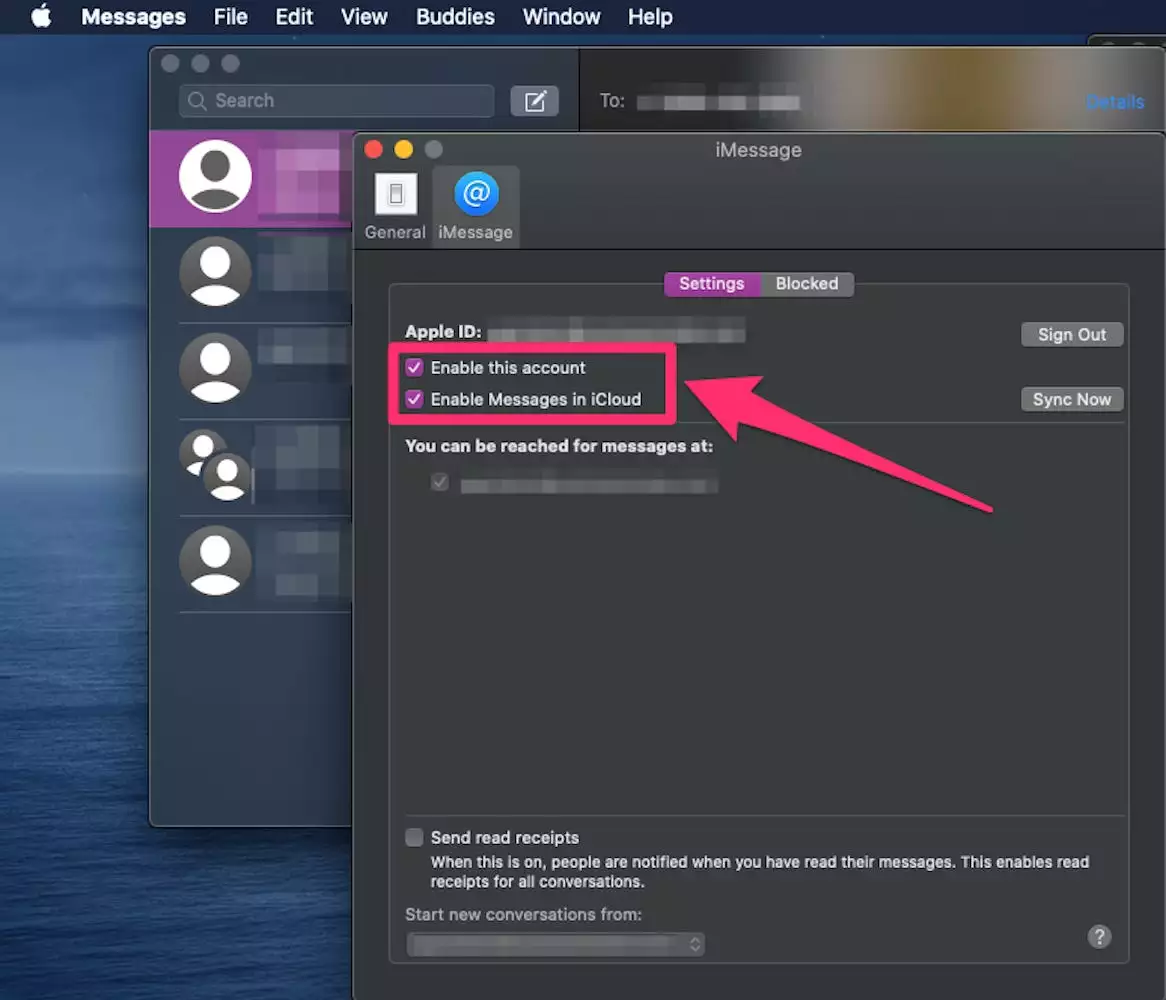The height and width of the screenshot is (1000, 1166).
Task: Click the Sync Now button
Action: point(1072,399)
